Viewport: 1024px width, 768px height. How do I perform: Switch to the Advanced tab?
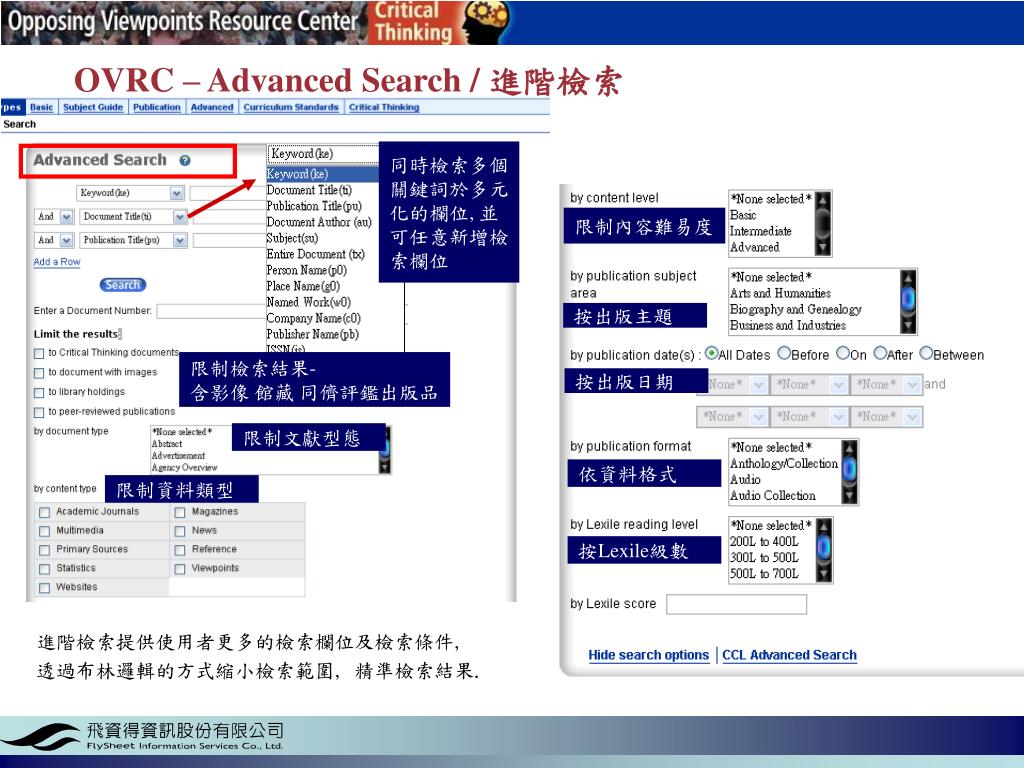pyautogui.click(x=212, y=107)
